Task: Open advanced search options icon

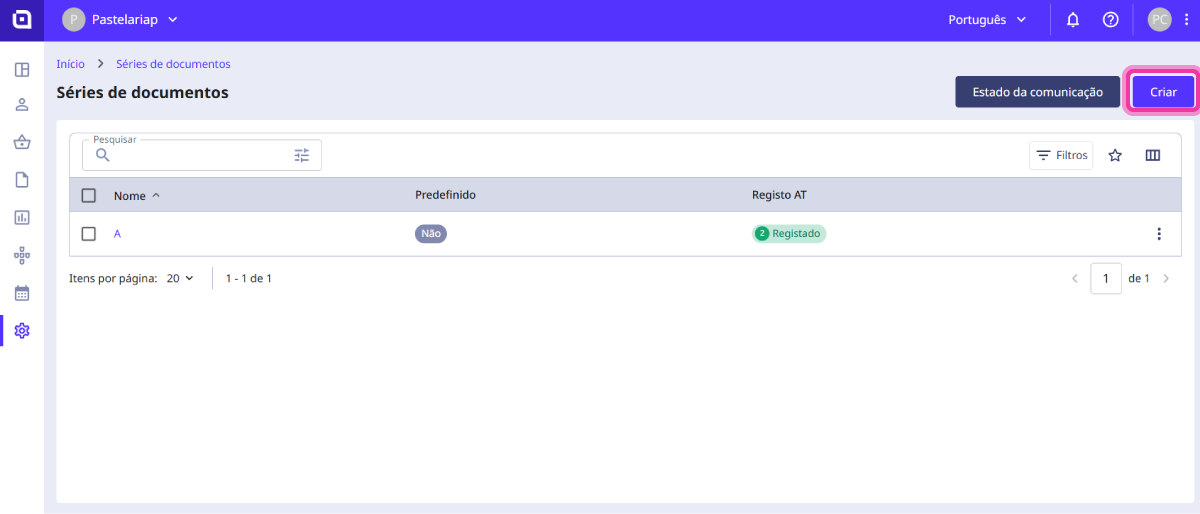Action: tap(302, 155)
